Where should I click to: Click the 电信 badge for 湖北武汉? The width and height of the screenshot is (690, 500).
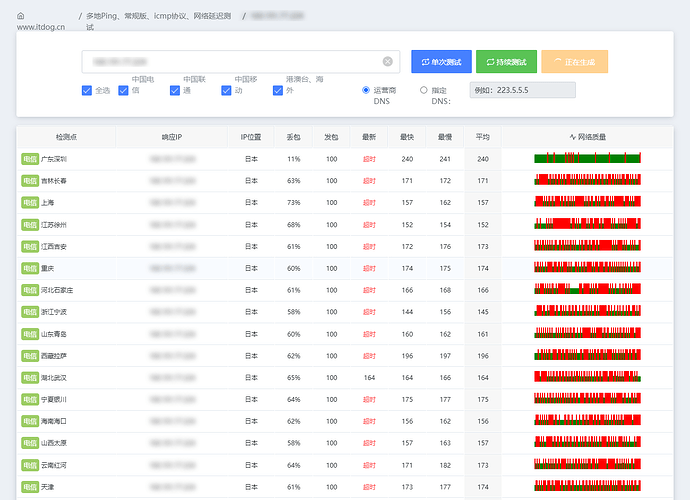(30, 378)
